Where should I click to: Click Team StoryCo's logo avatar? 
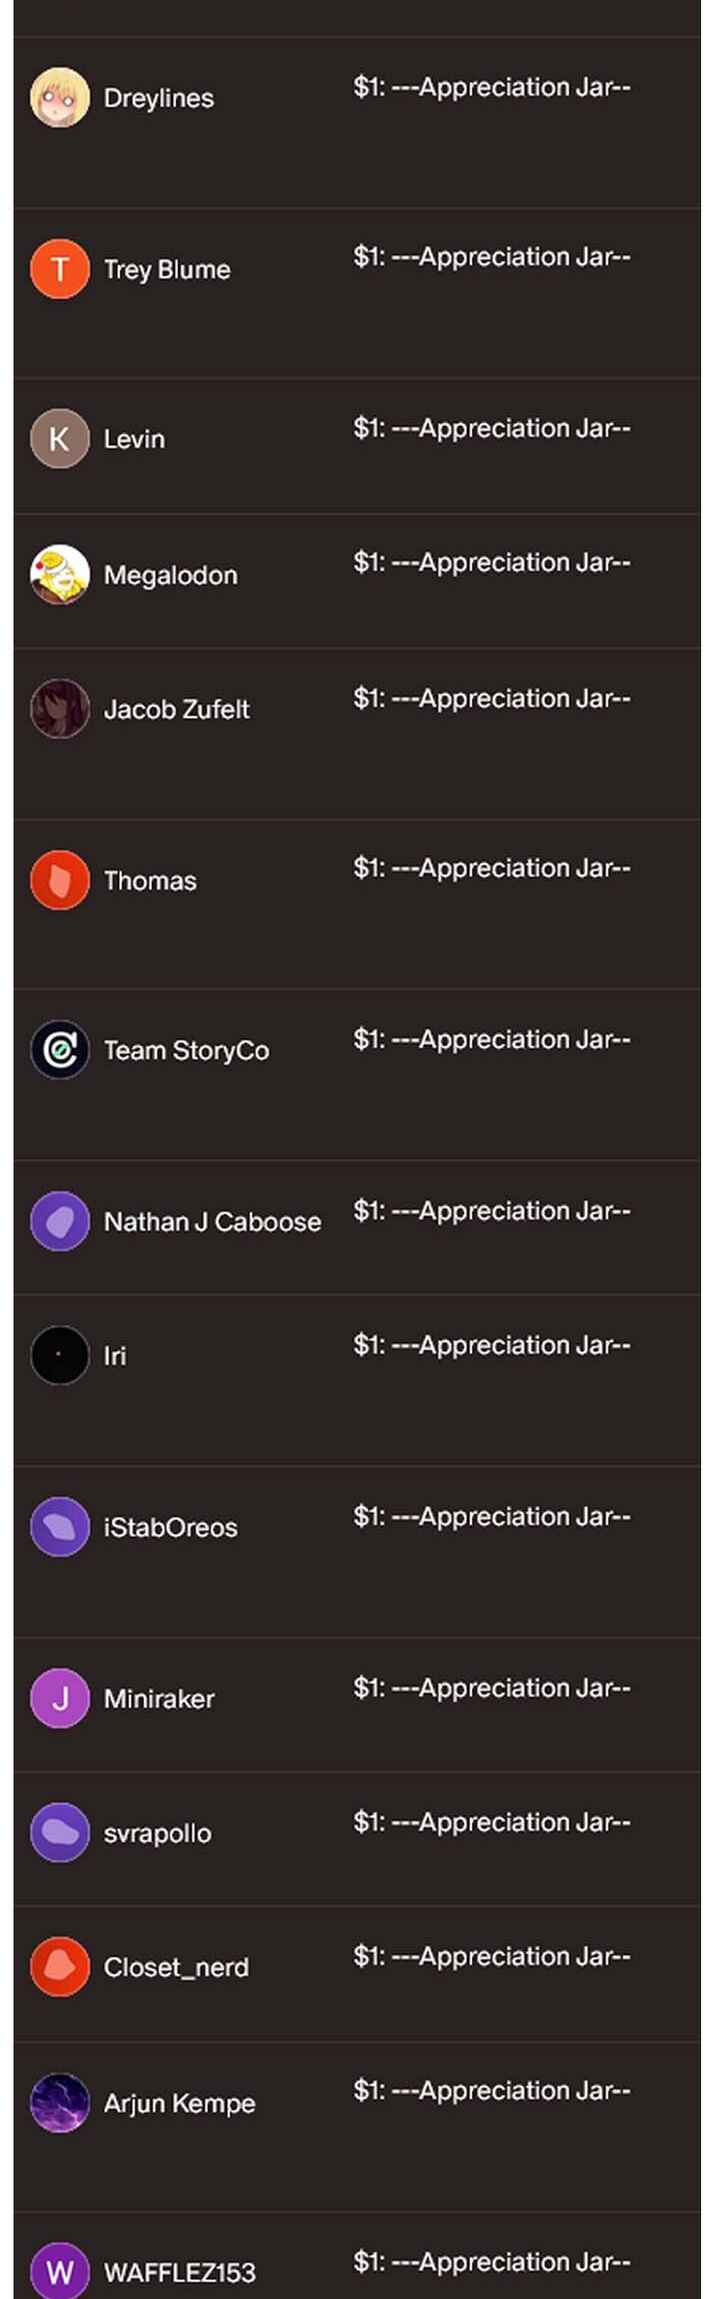pyautogui.click(x=60, y=1050)
